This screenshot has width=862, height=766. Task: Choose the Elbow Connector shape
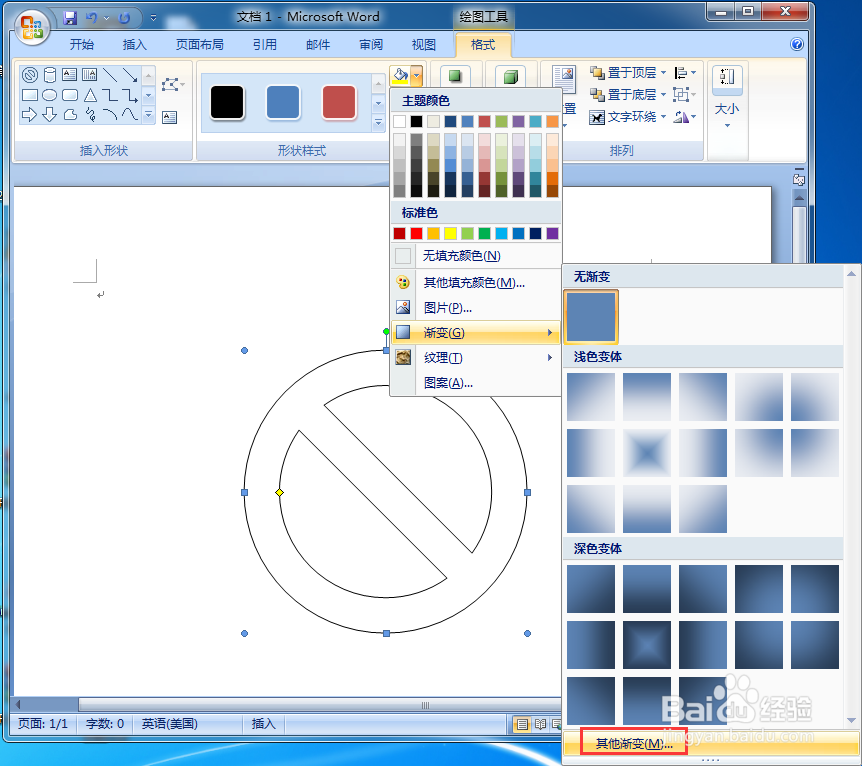point(110,95)
